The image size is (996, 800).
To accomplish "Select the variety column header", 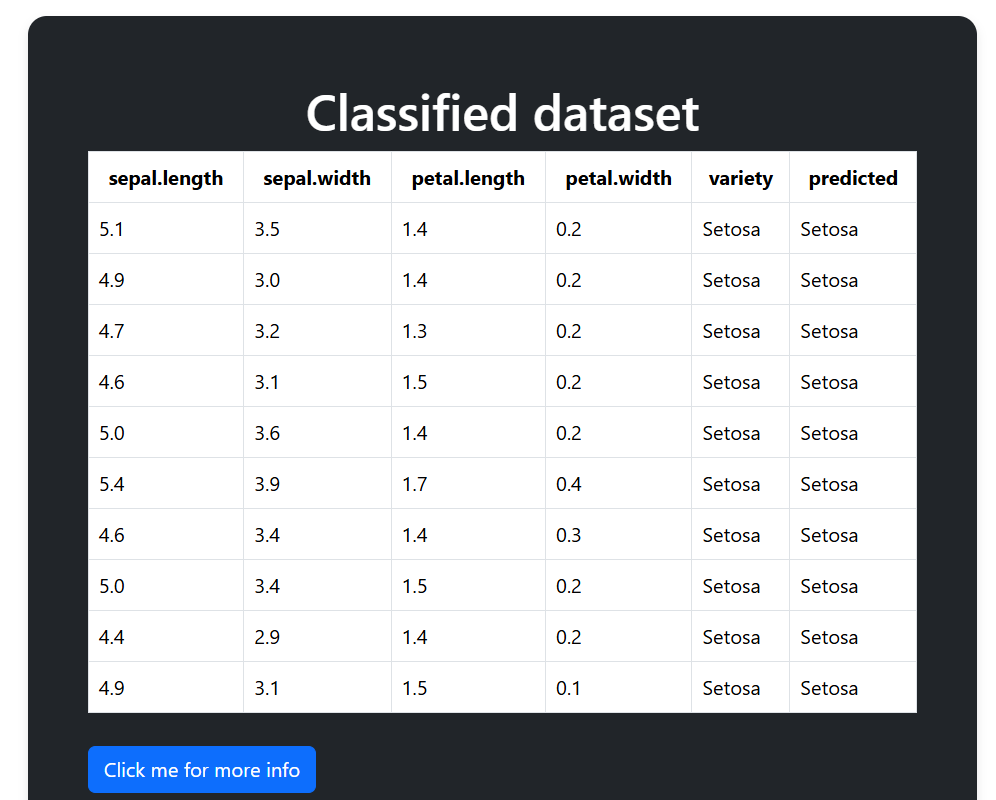I will coord(741,178).
